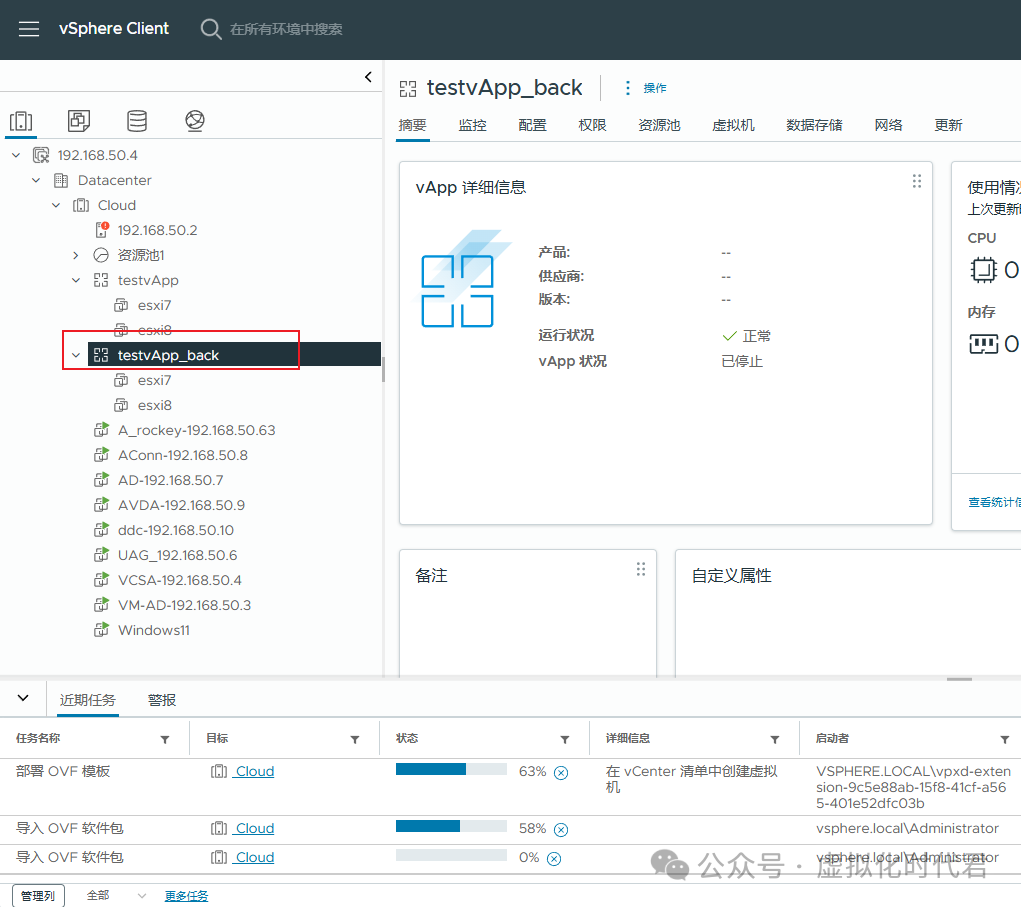The image size is (1021, 907).
Task: Filter the 状态 column
Action: (565, 740)
